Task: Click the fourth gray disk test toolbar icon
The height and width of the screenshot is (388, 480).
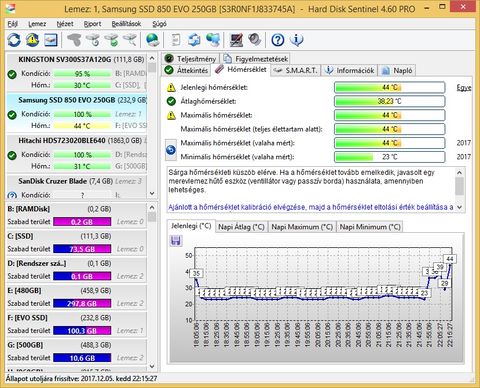Action: pos(130,40)
